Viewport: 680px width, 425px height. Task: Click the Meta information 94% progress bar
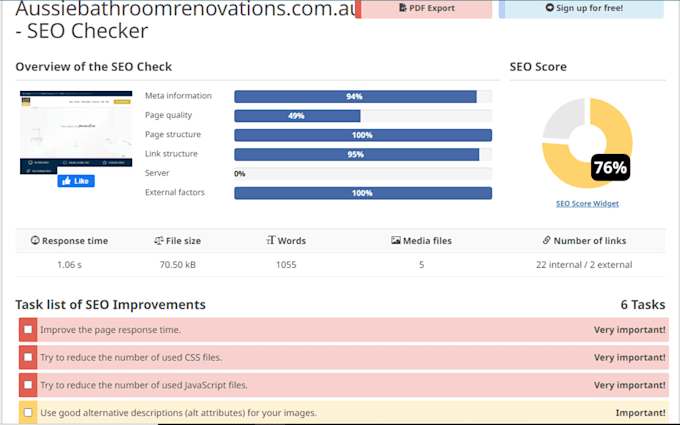(x=363, y=96)
